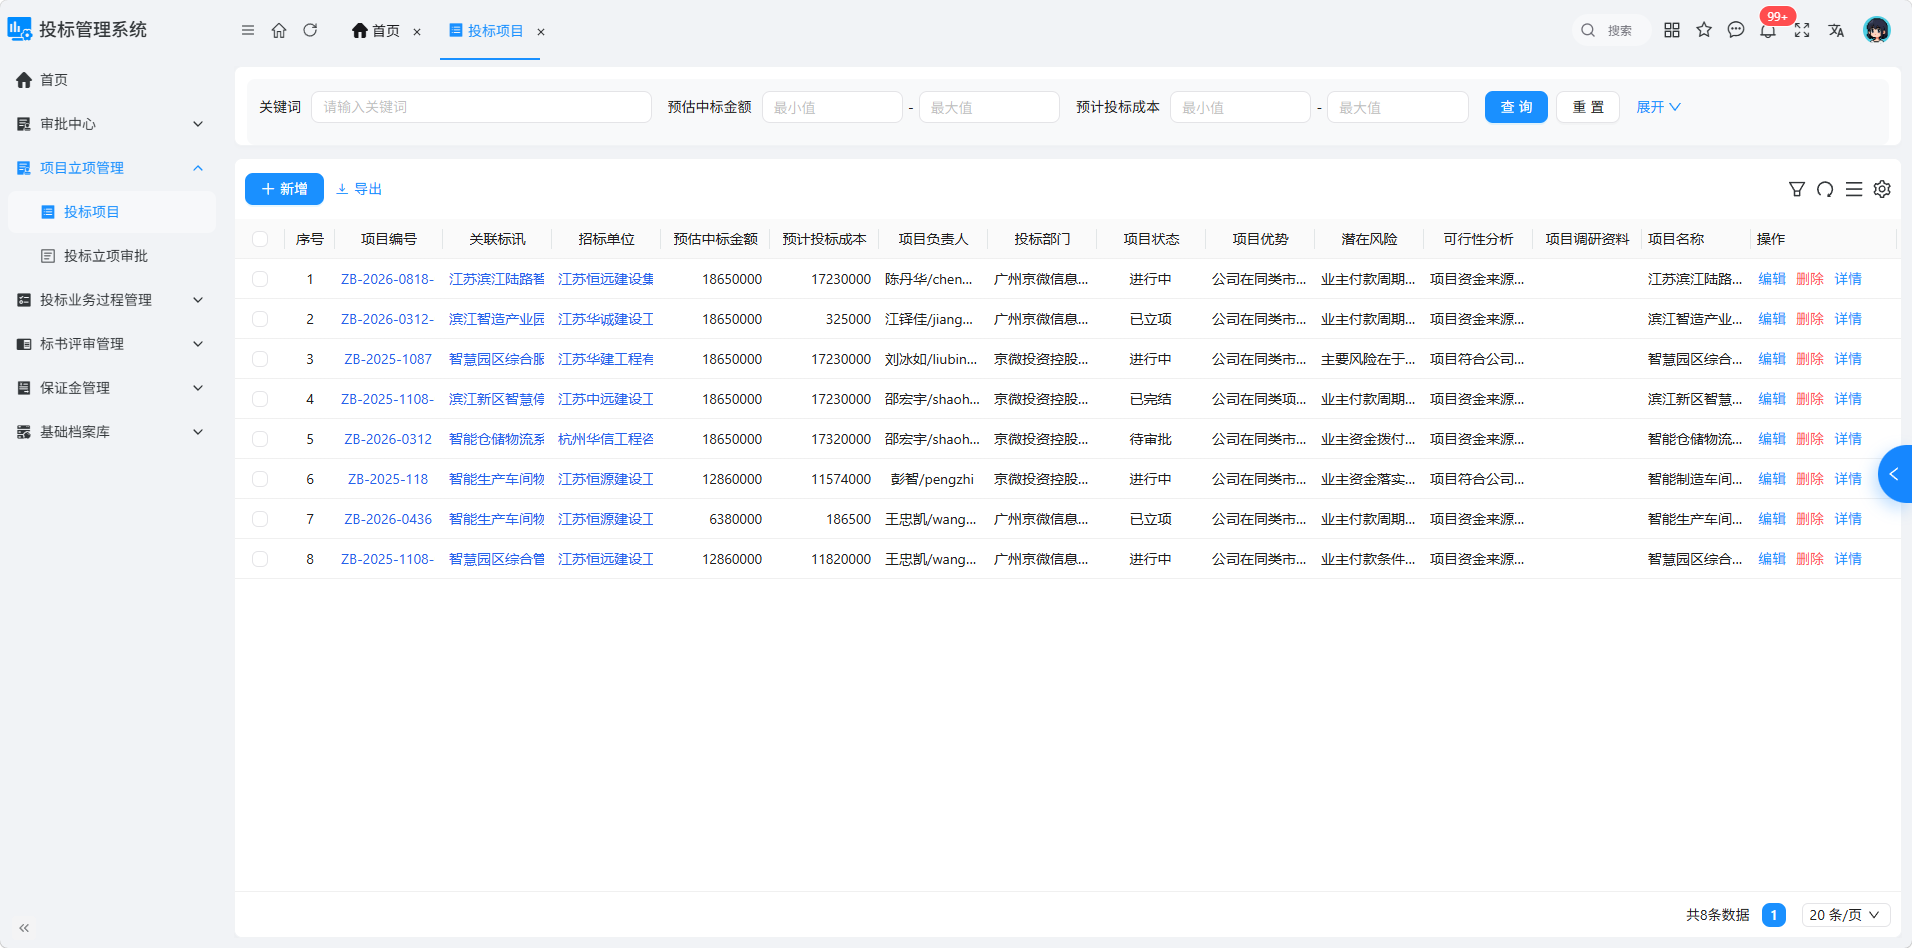This screenshot has height=948, width=1912.
Task: Check the row 8 checkbox
Action: (x=260, y=559)
